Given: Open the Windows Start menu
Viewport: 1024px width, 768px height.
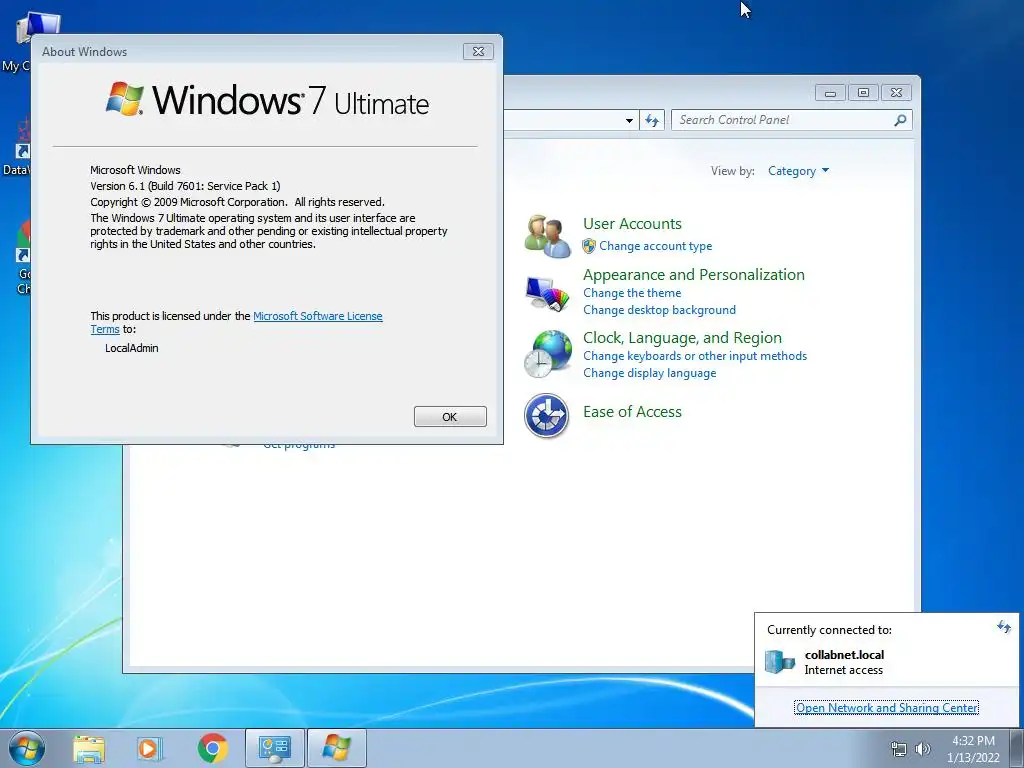Looking at the screenshot, I should [x=27, y=748].
